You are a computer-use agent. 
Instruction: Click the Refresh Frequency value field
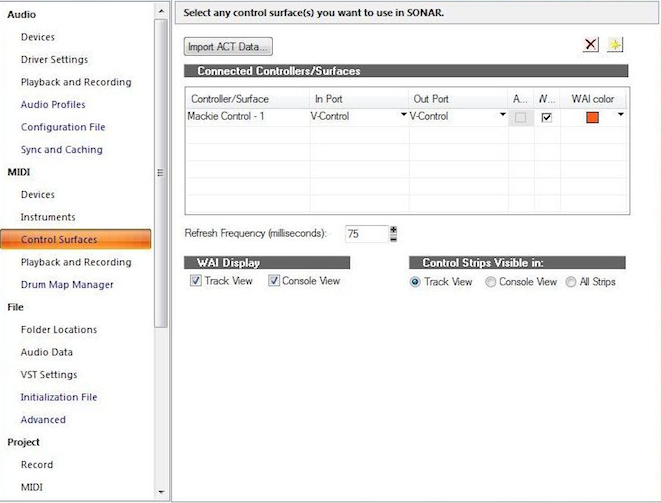coord(365,233)
